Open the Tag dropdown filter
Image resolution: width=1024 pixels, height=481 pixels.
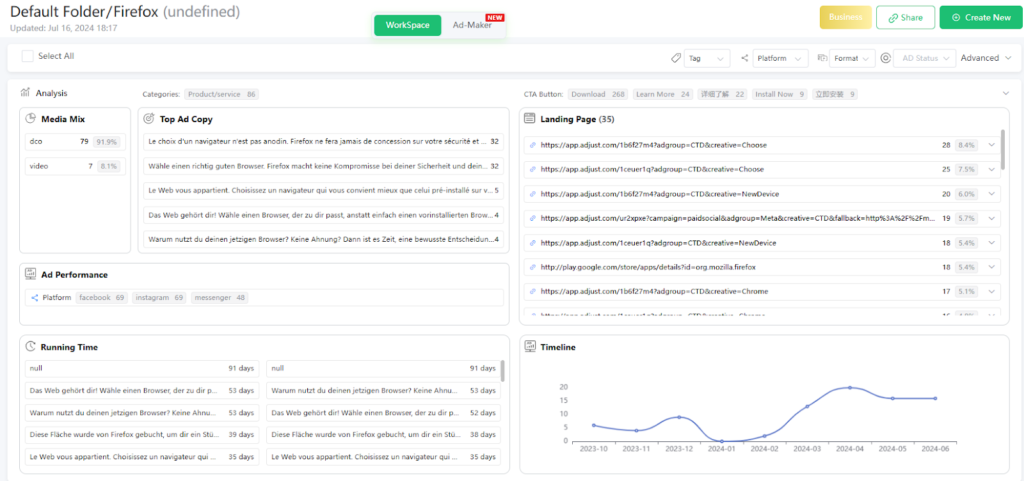[707, 58]
